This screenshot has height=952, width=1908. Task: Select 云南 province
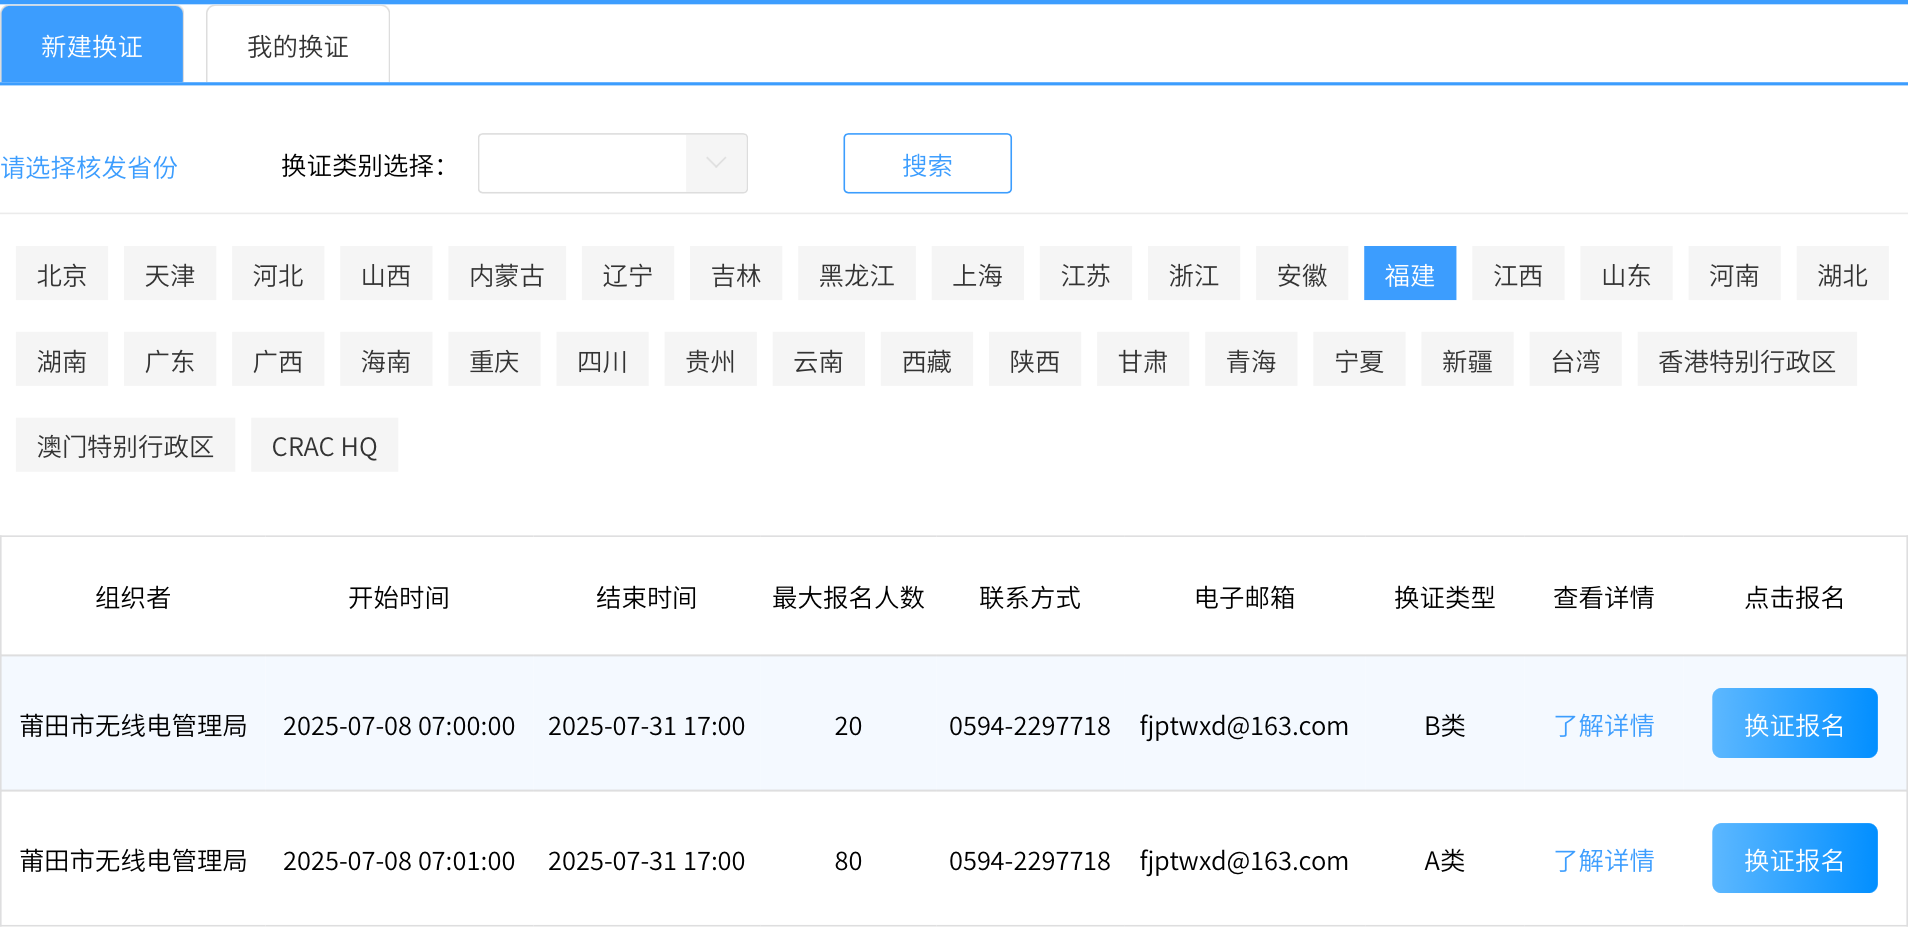[819, 359]
